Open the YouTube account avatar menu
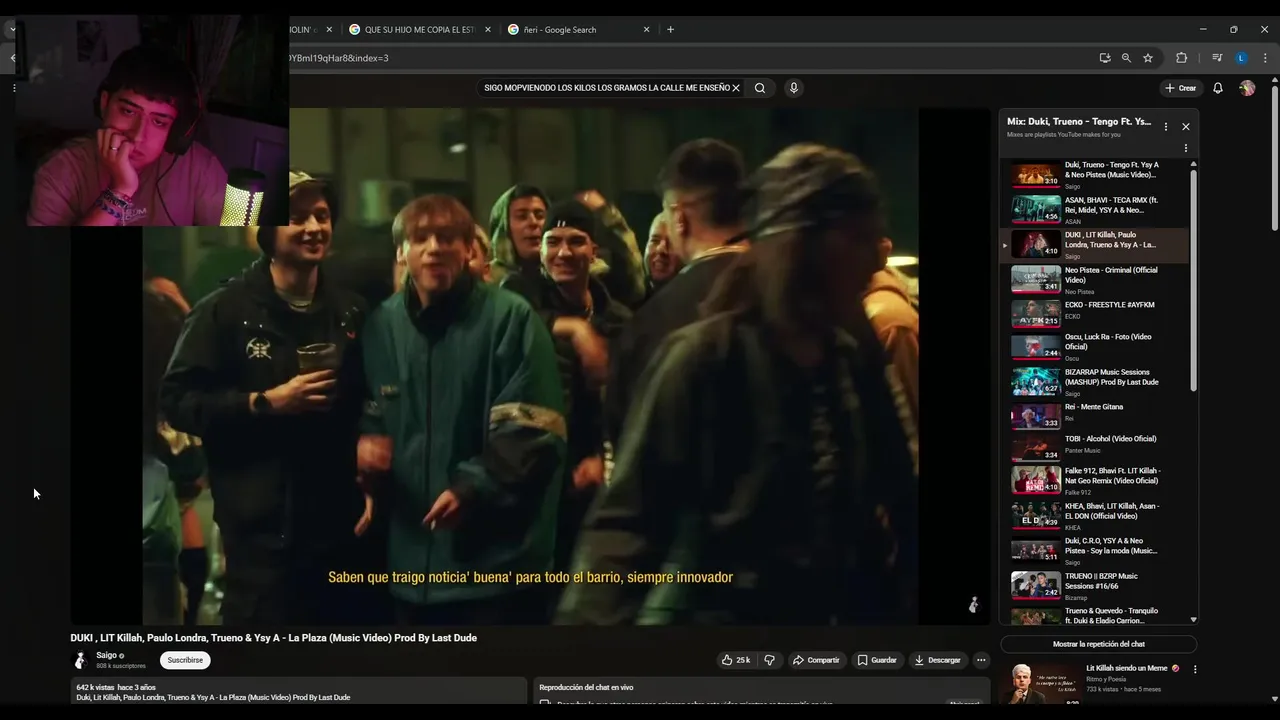Screen dimensions: 1280x720 coord(1247,88)
